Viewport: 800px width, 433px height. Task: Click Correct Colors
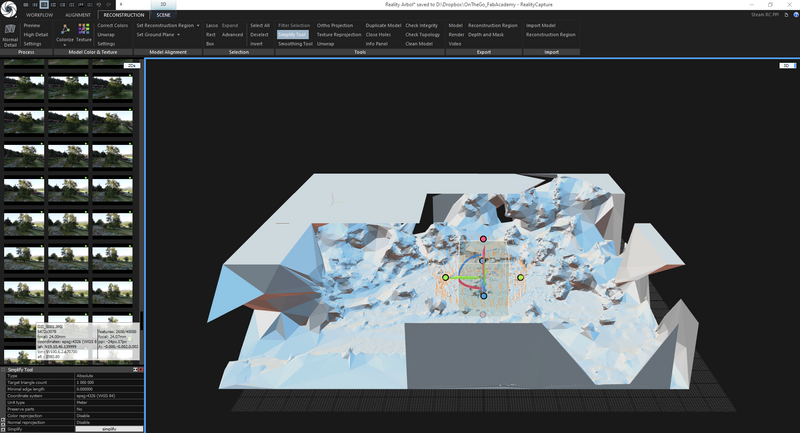tap(113, 26)
